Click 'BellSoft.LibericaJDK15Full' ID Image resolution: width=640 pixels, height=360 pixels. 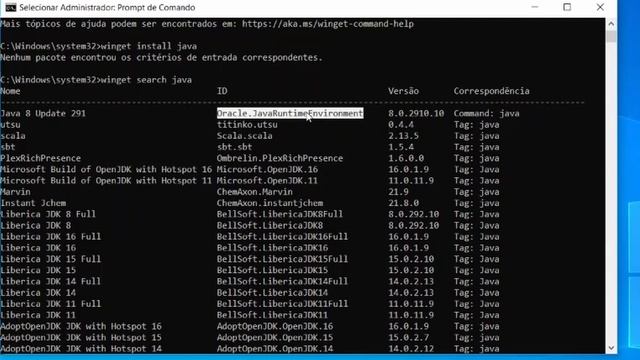pyautogui.click(x=282, y=259)
